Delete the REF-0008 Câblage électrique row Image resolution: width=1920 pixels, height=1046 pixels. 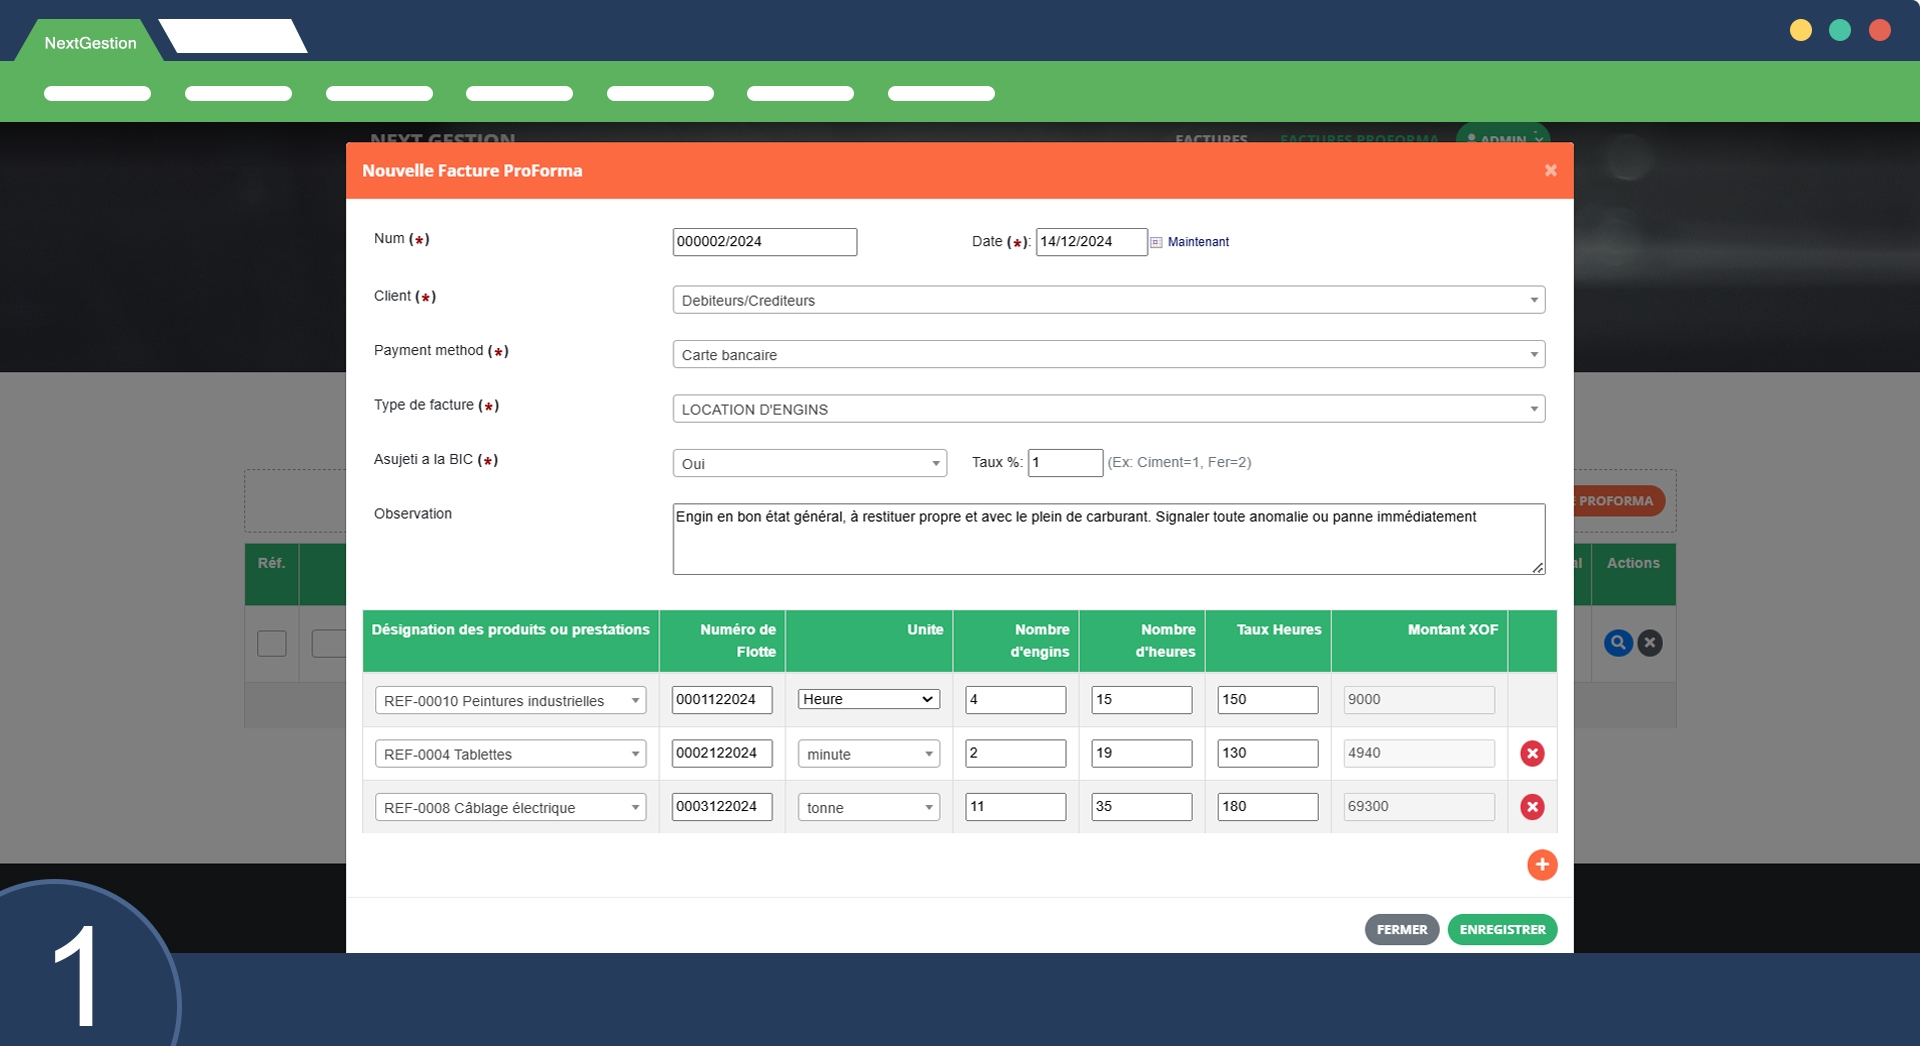pyautogui.click(x=1531, y=807)
